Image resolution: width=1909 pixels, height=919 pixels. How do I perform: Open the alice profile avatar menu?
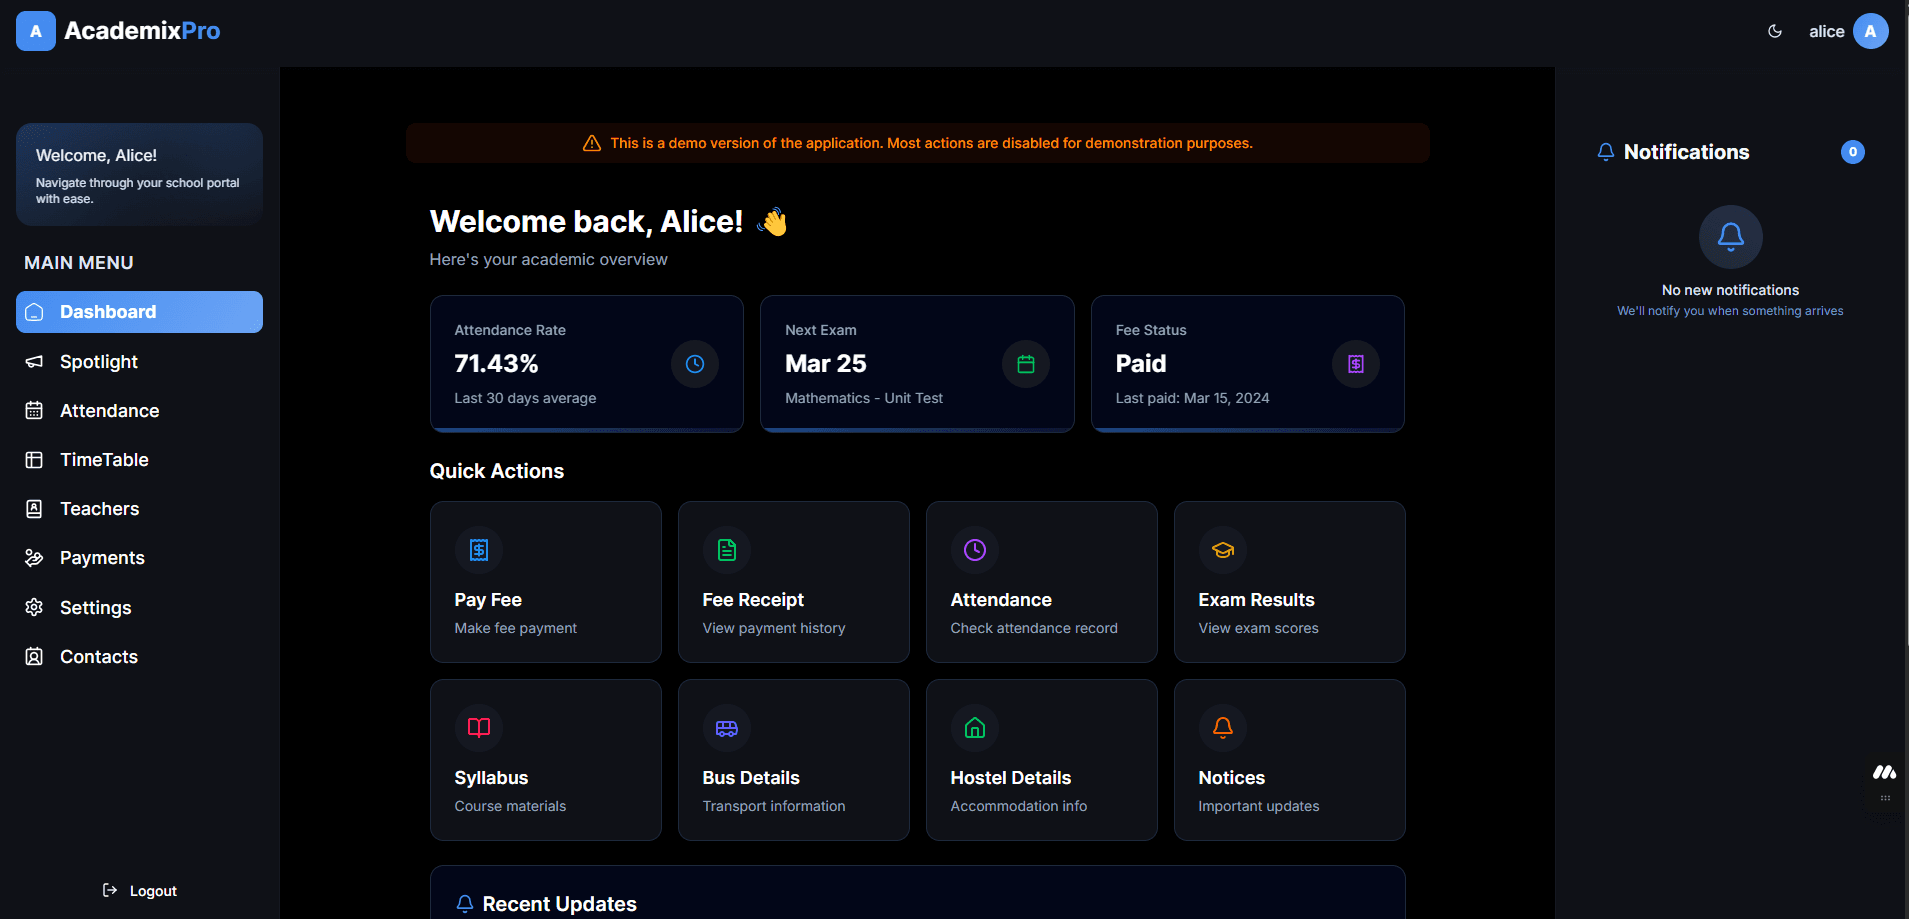click(1870, 31)
